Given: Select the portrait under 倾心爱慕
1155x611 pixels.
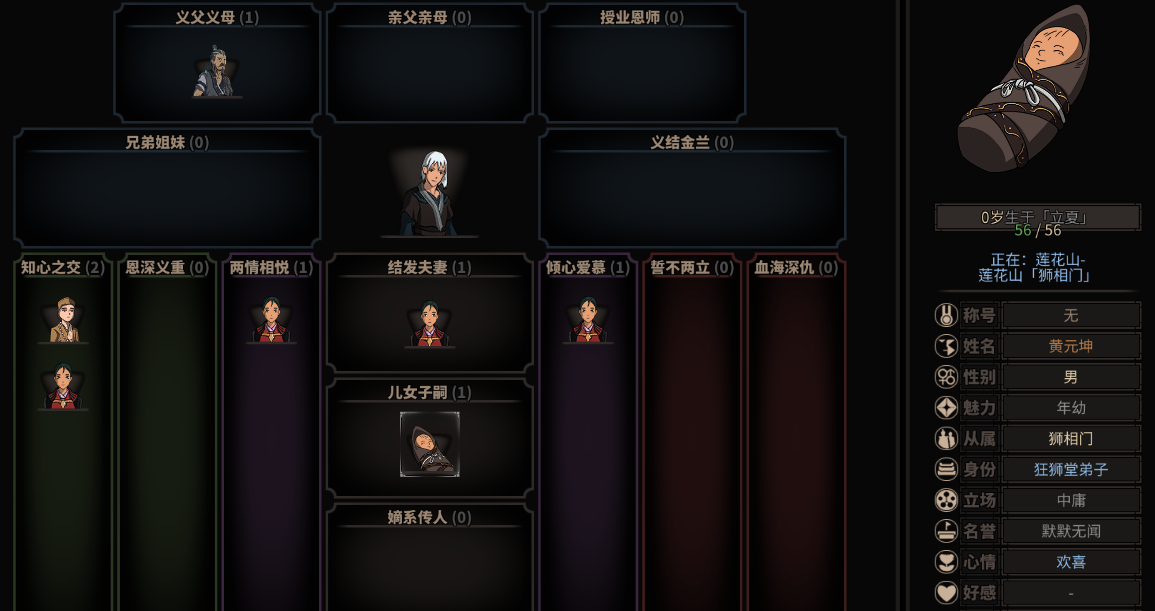Looking at the screenshot, I should coord(588,319).
